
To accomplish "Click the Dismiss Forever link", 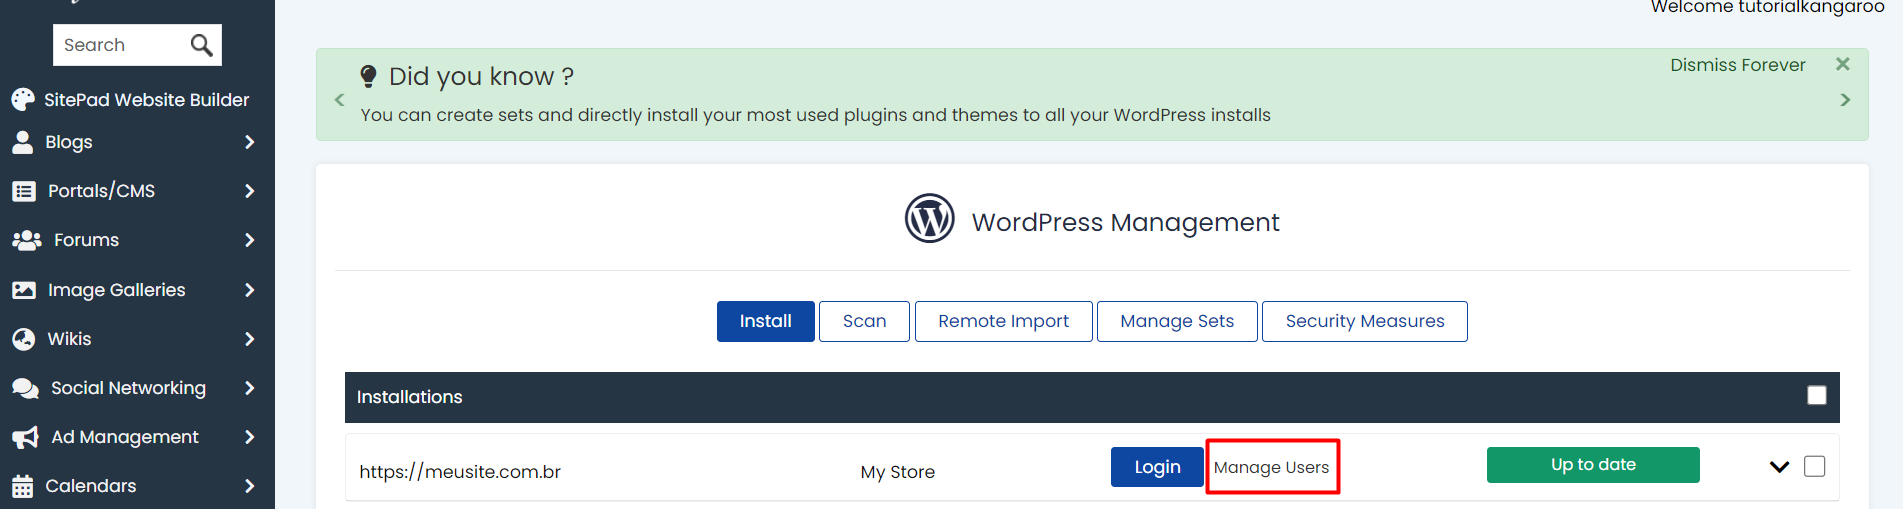I will tap(1738, 65).
